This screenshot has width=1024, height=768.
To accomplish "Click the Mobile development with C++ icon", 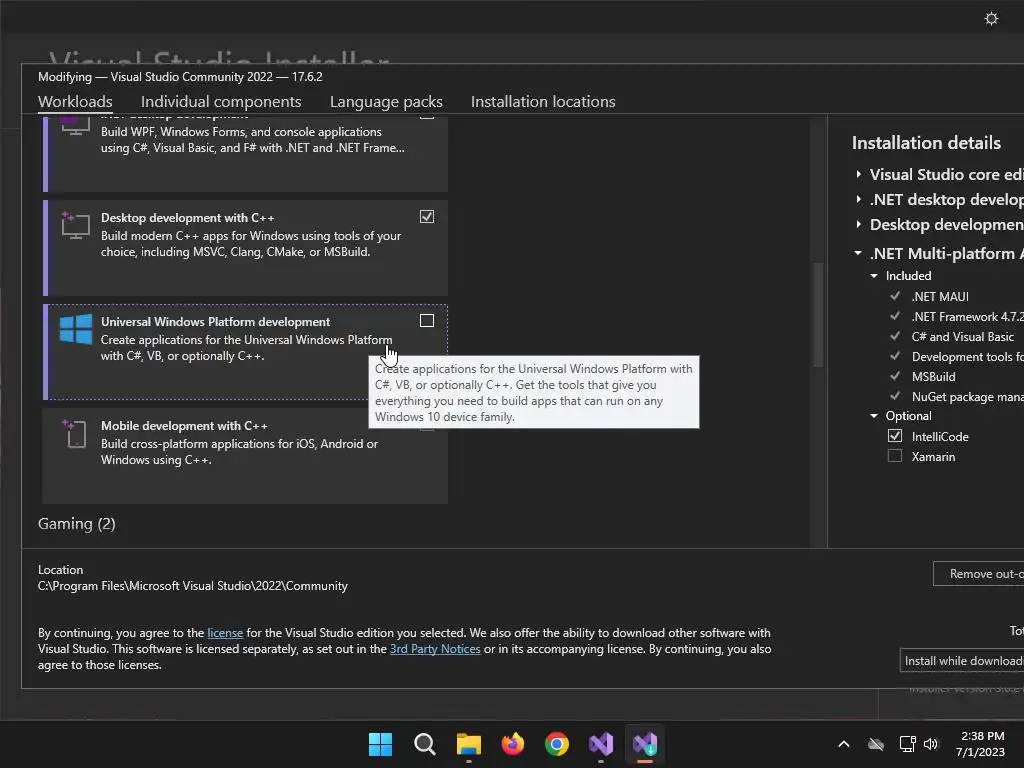I will click(76, 434).
